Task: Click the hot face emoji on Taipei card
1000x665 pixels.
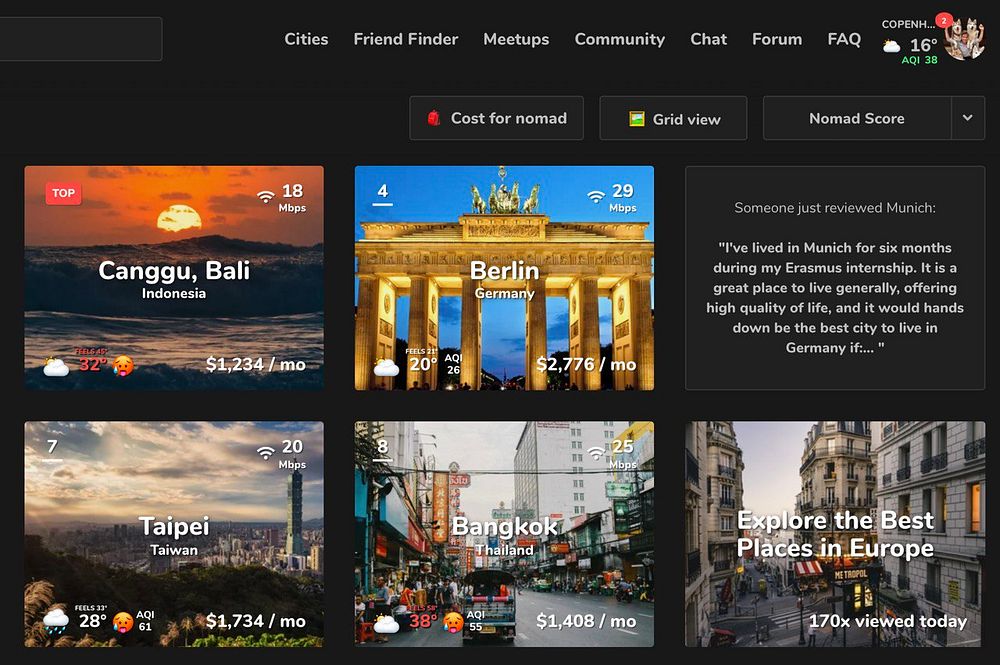Action: 123,622
